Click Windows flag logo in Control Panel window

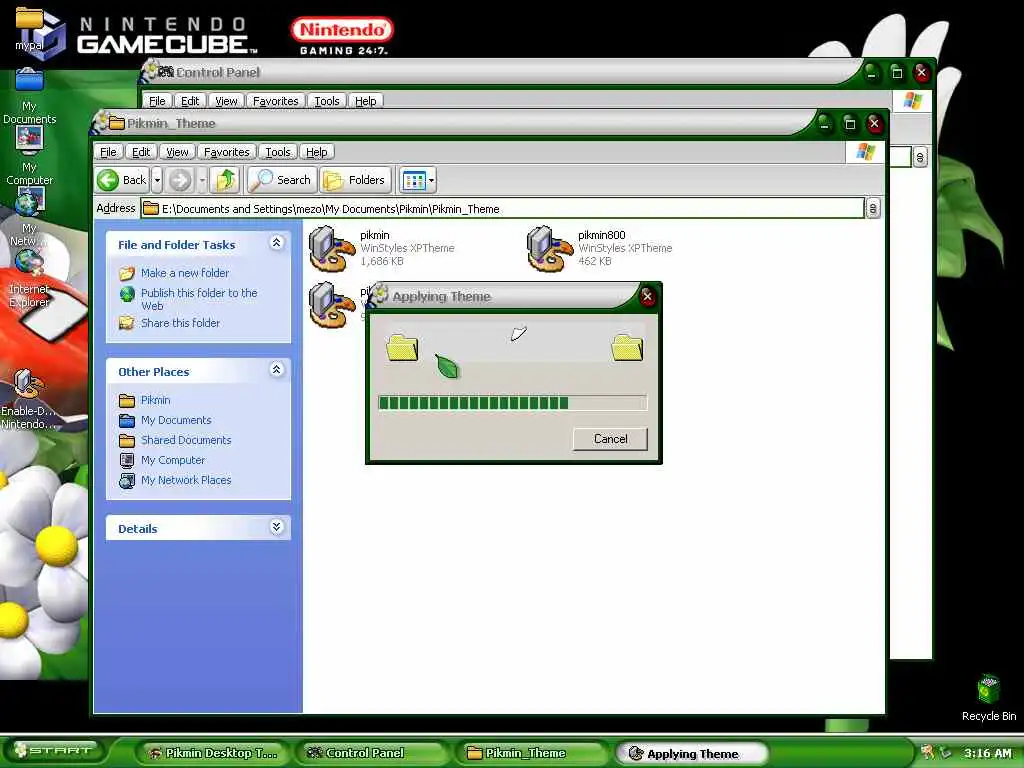tap(912, 101)
